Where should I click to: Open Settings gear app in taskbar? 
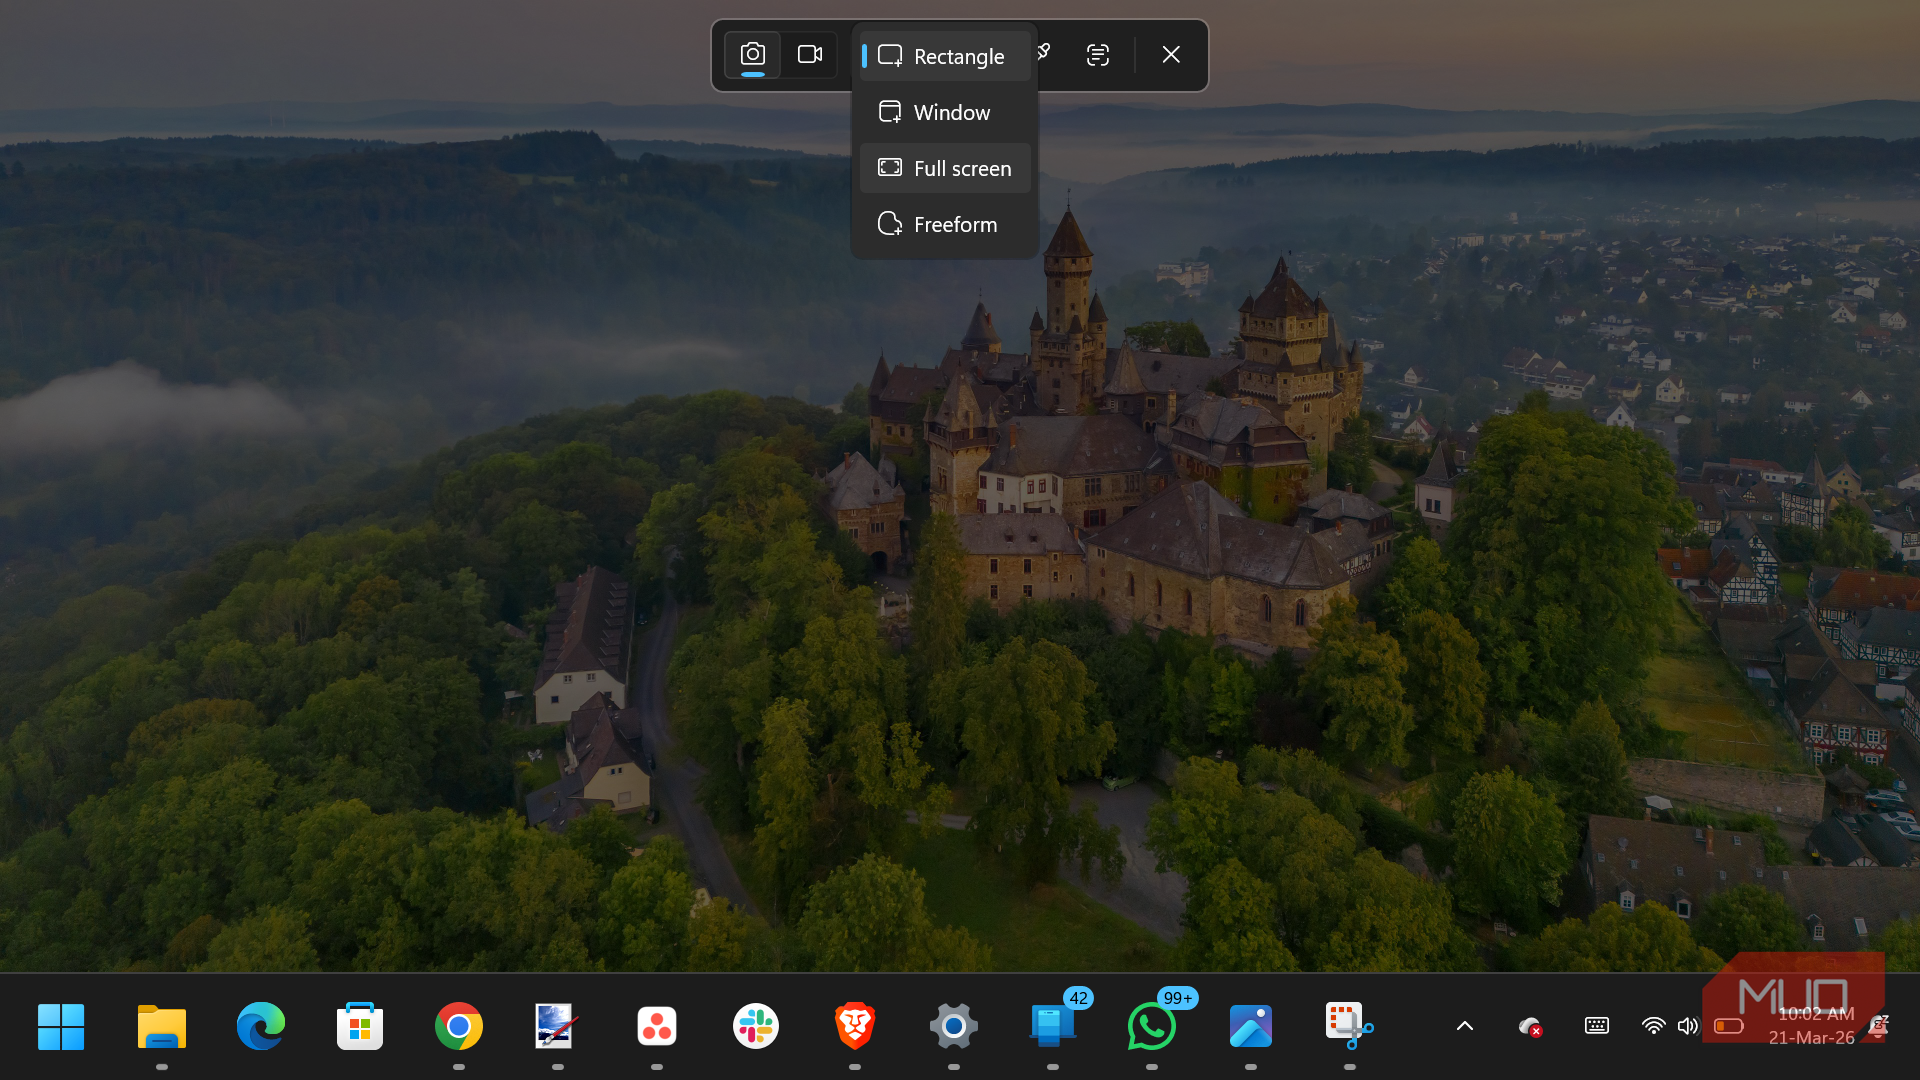(x=954, y=1026)
